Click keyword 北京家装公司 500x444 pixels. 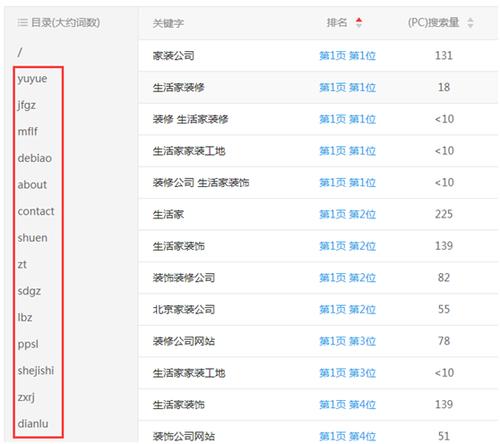tap(184, 309)
